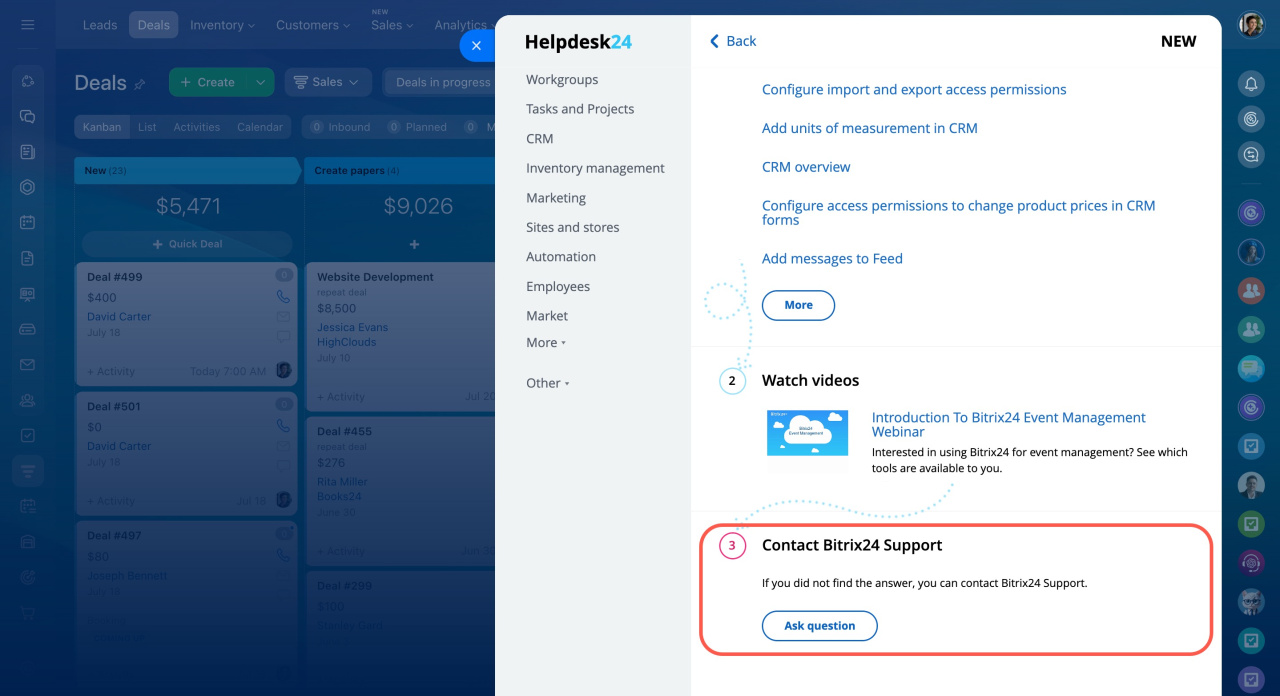The image size is (1280, 696).
Task: Add a deal with plus in Create papers column
Action: point(414,244)
